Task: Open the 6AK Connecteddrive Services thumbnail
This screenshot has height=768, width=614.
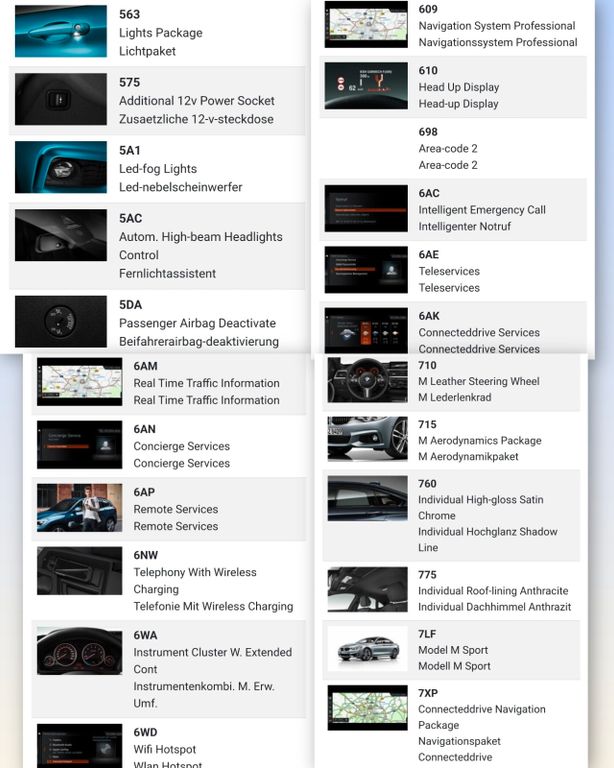Action: click(x=366, y=331)
